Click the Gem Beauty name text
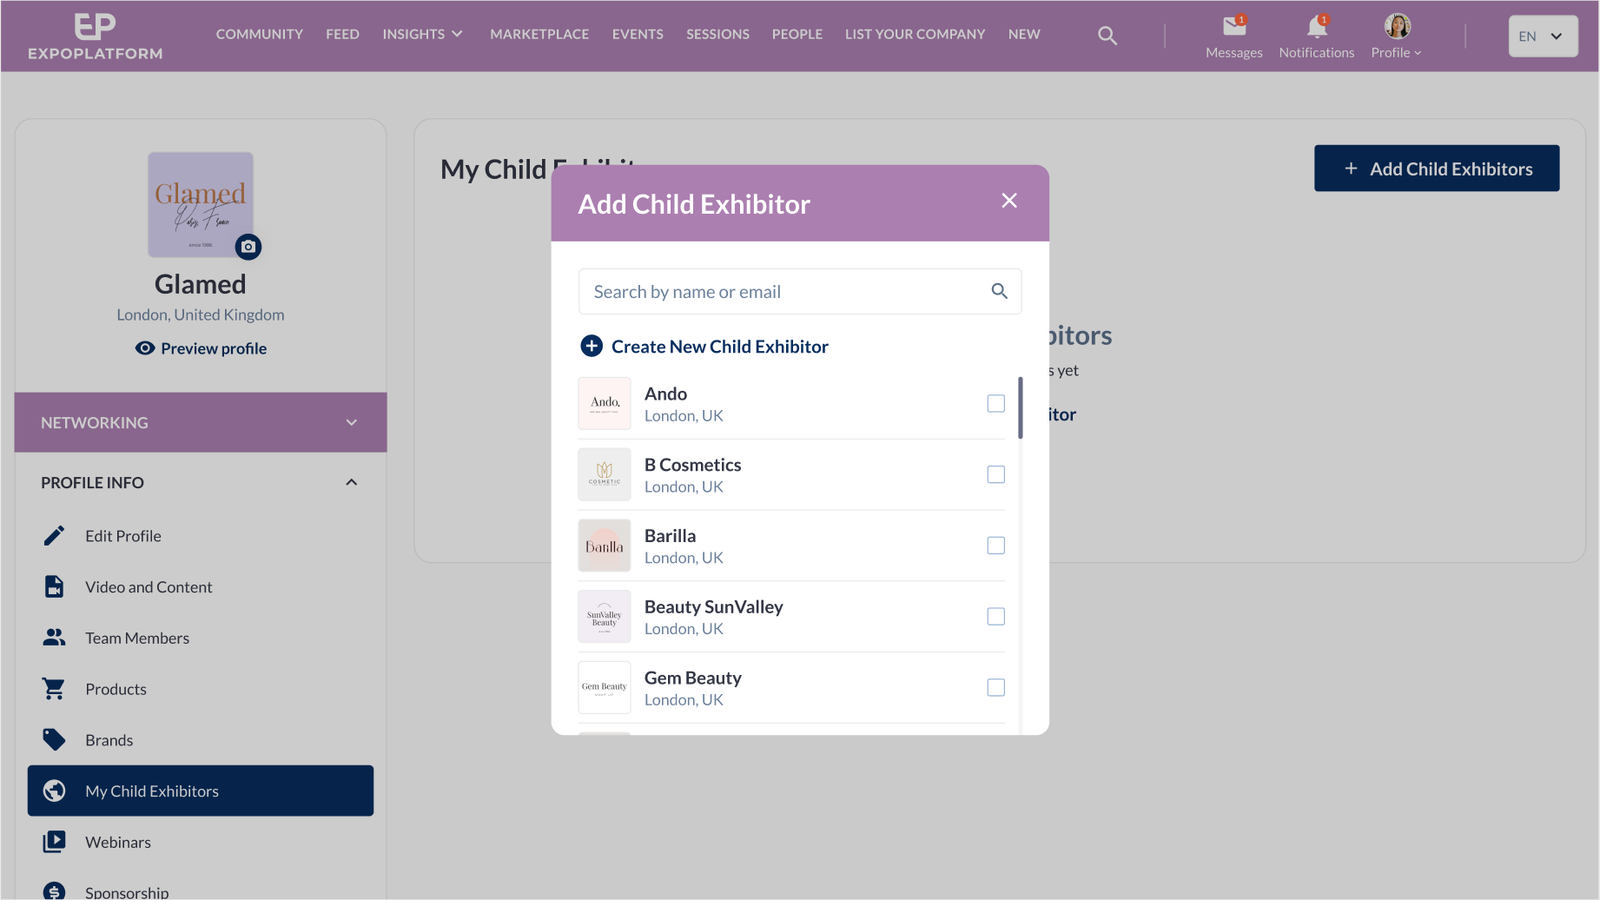This screenshot has height=900, width=1600. click(693, 677)
